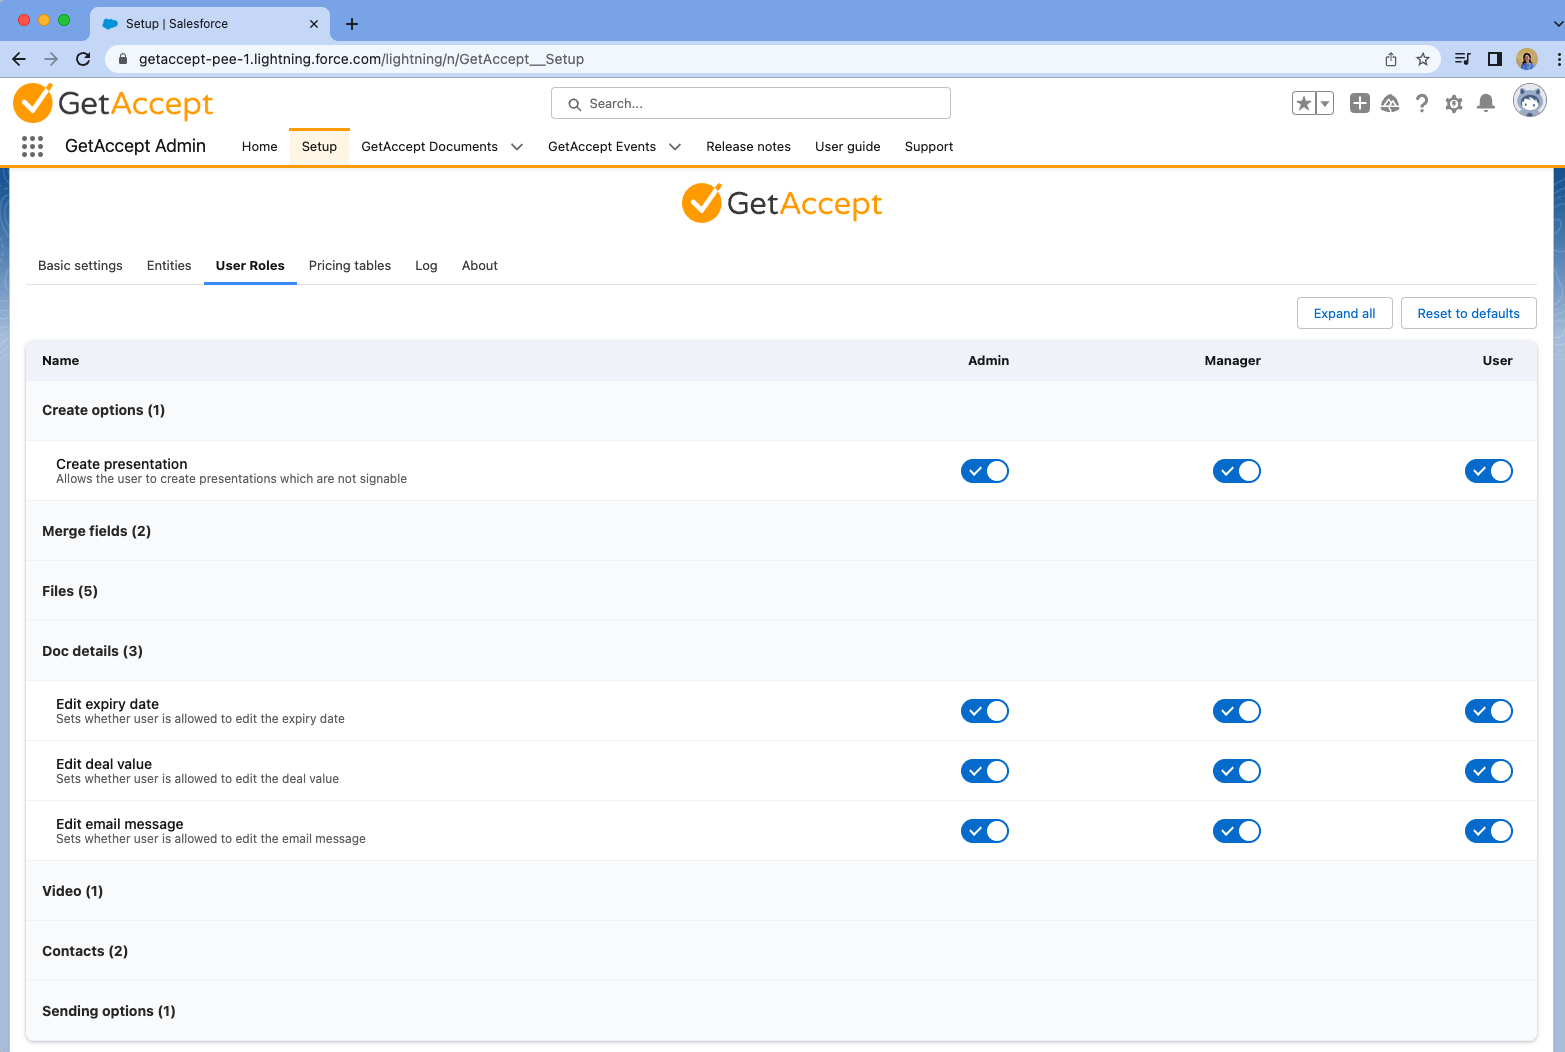Toggle Edit expiry date for Manager

[x=1237, y=711]
